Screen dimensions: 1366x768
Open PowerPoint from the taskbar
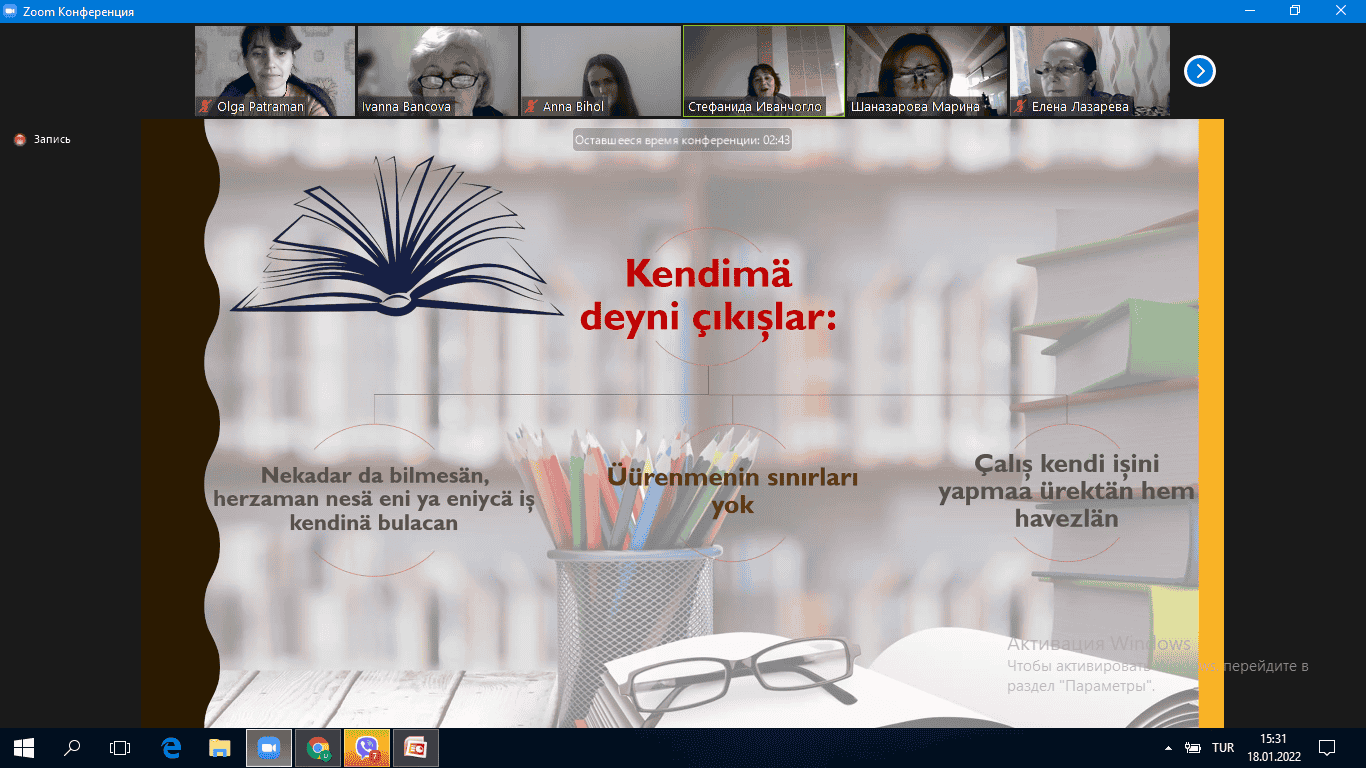pos(415,747)
